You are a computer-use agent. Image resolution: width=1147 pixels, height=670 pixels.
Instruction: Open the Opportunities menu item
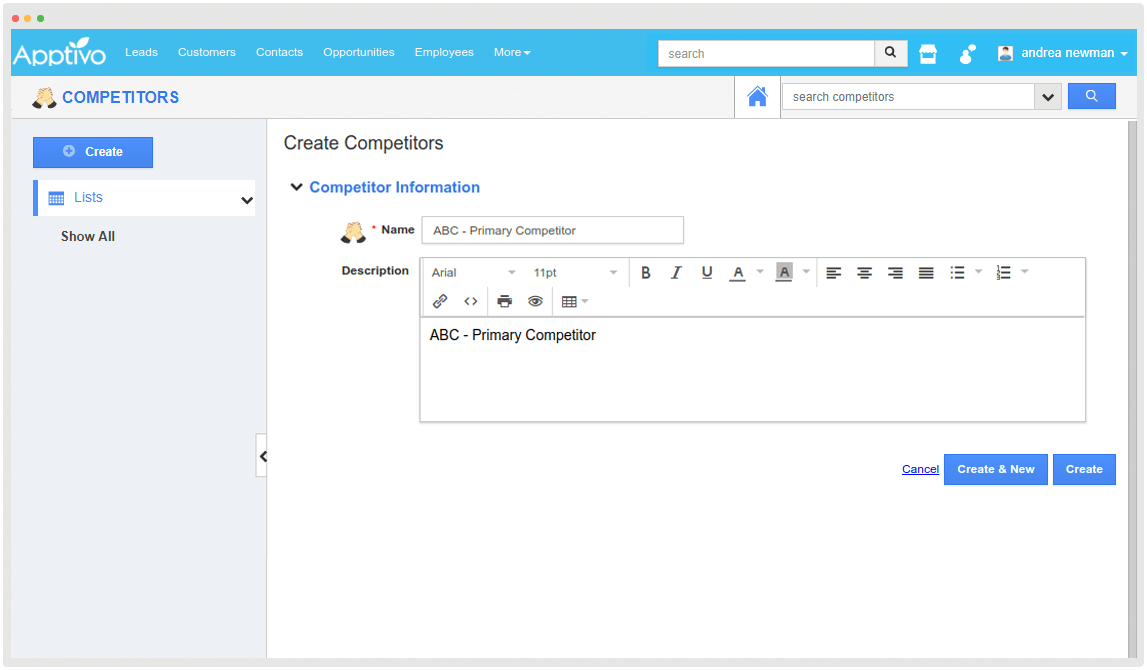coord(358,52)
